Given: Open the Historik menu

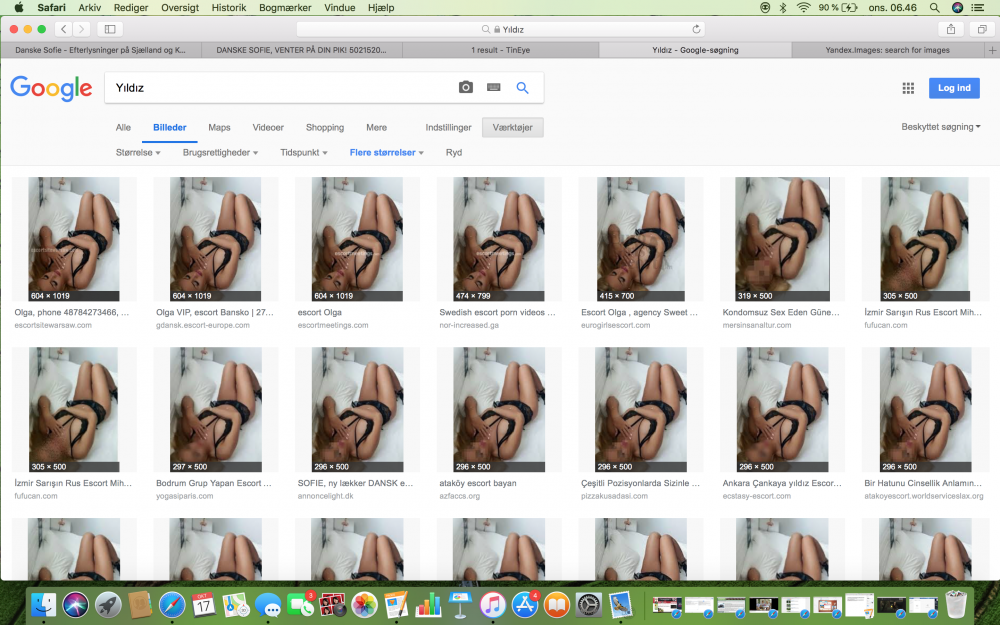Looking at the screenshot, I should coord(228,8).
